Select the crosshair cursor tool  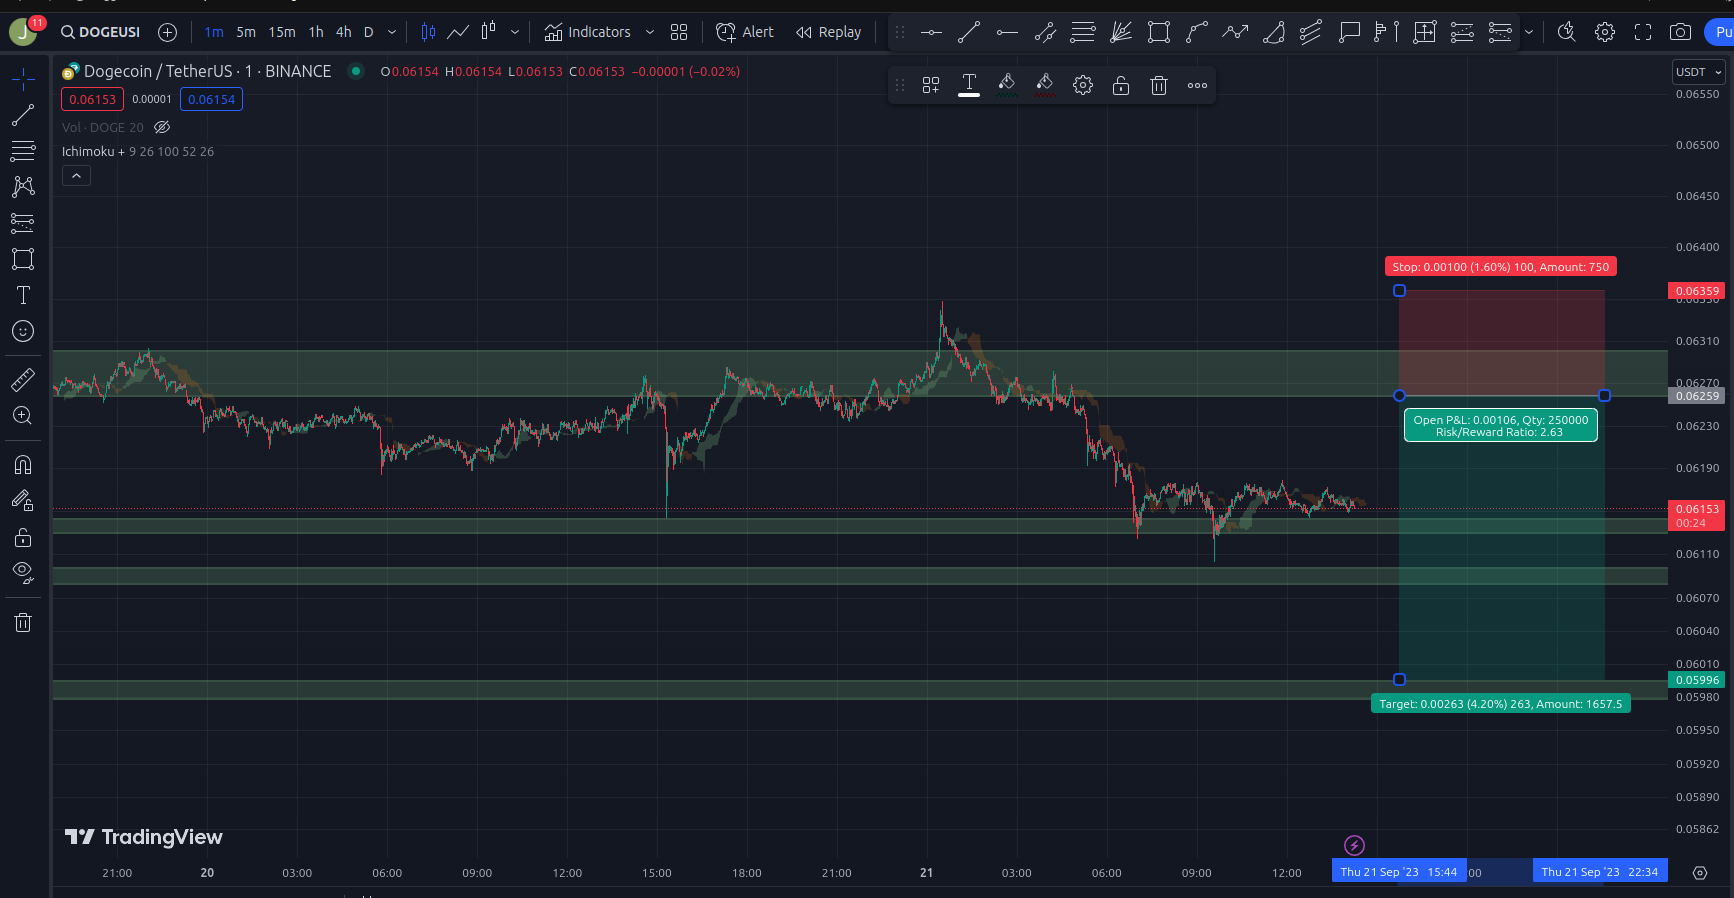pos(23,79)
